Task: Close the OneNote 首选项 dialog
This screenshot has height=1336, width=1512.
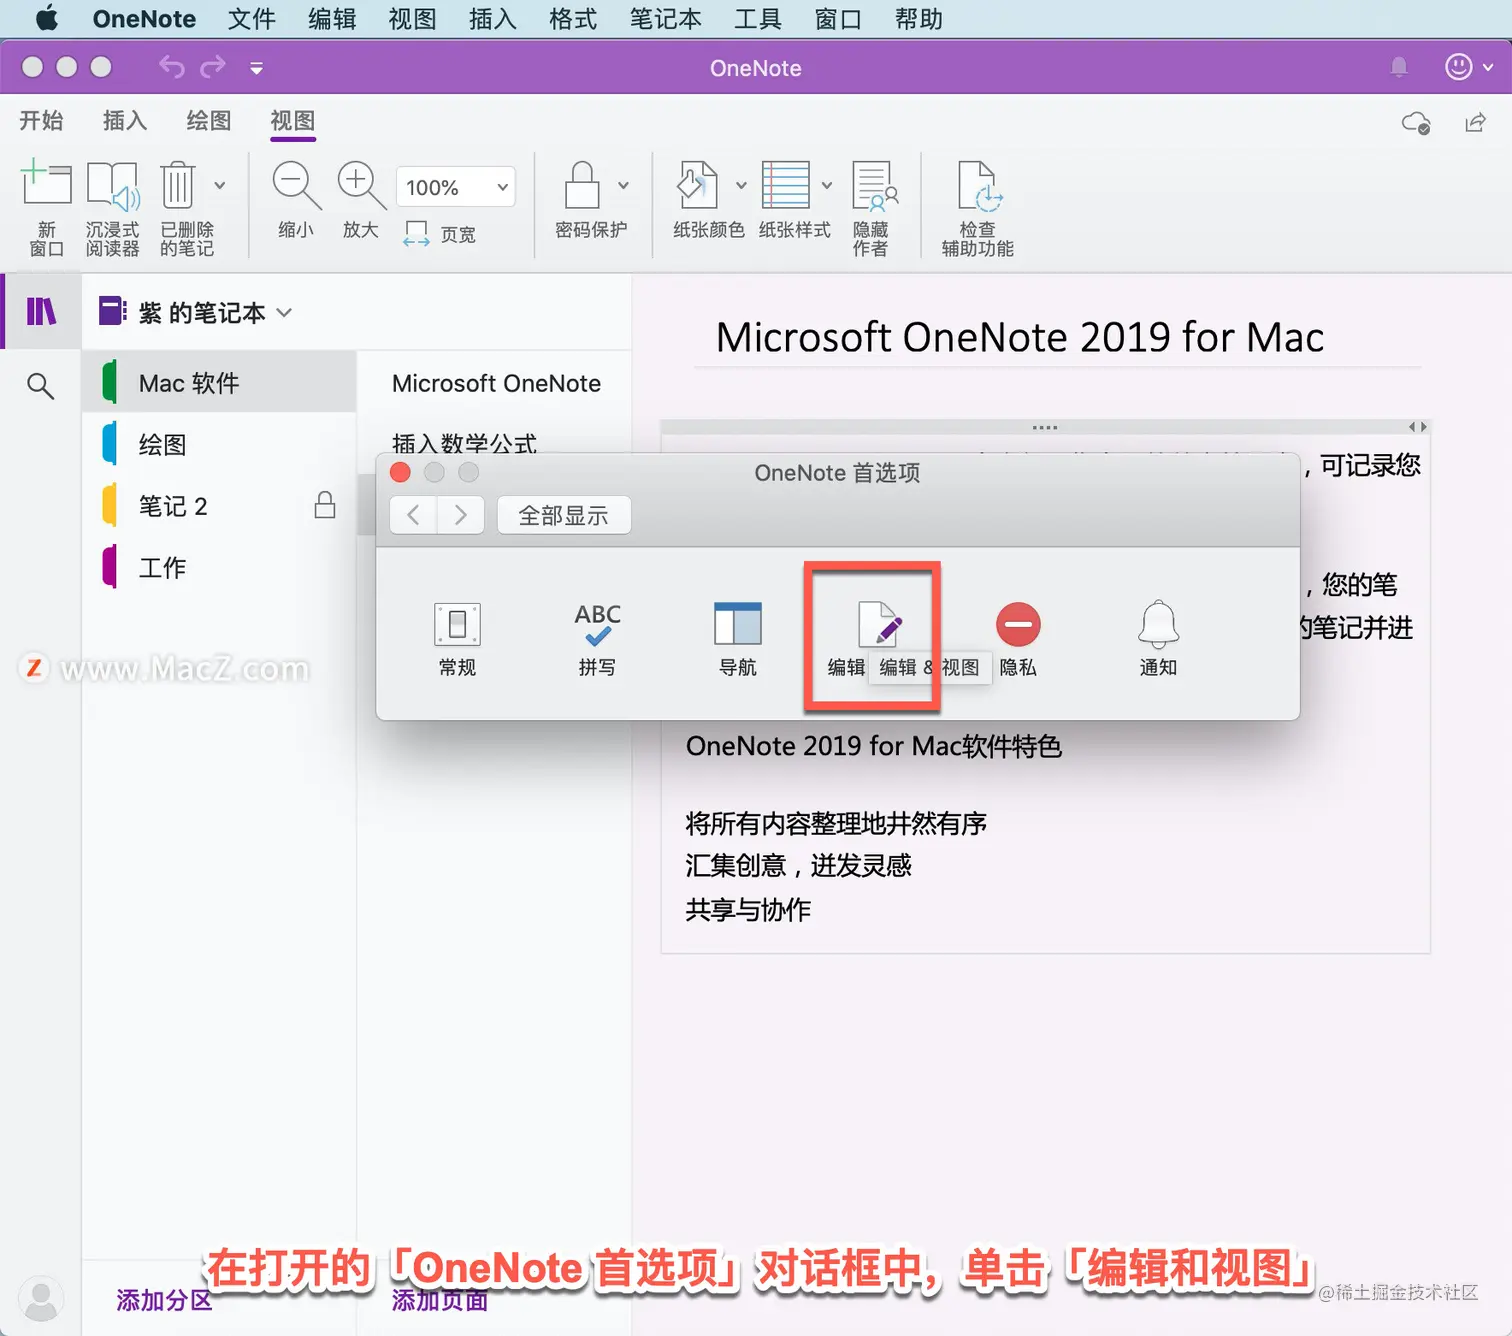Action: click(x=400, y=472)
